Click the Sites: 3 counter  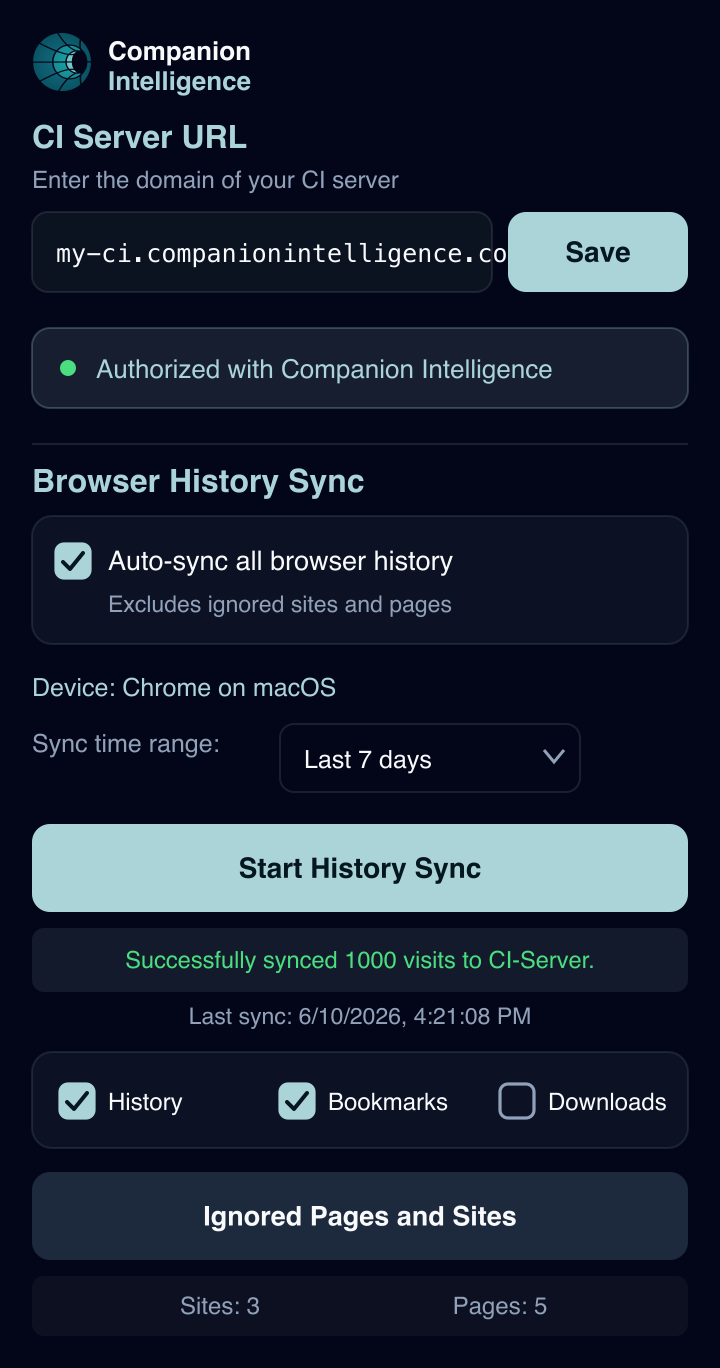[x=220, y=1306]
